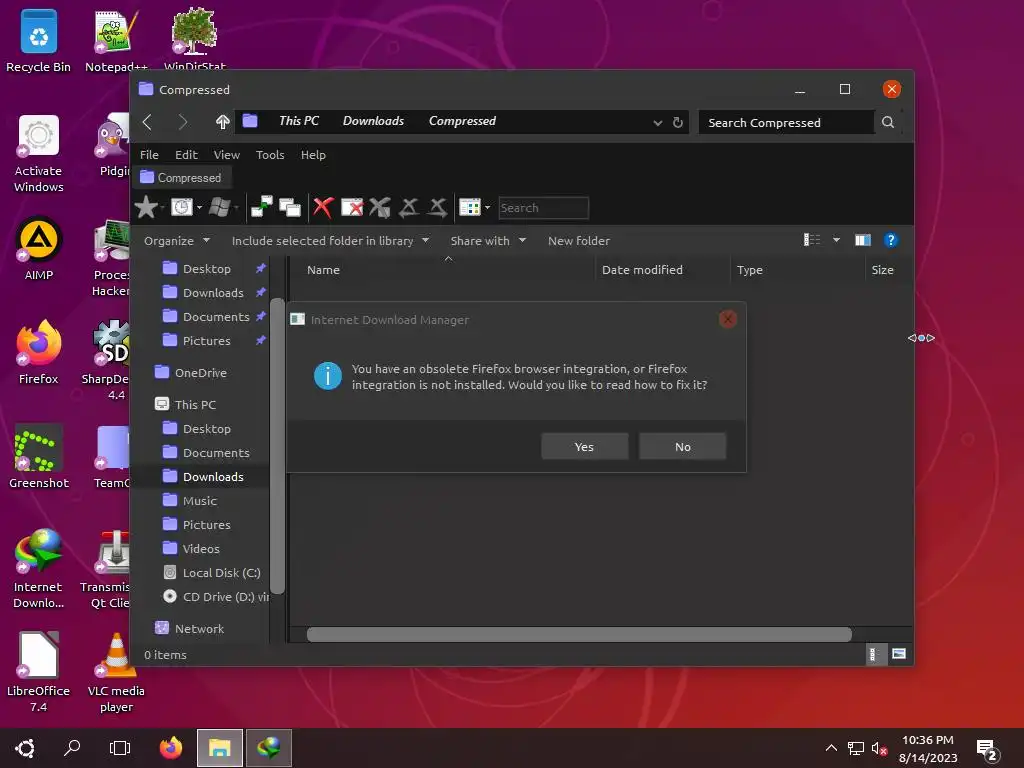Screen dimensions: 1024x768
Task: Open dropdown arrow next to tab list icon
Action: 487,208
